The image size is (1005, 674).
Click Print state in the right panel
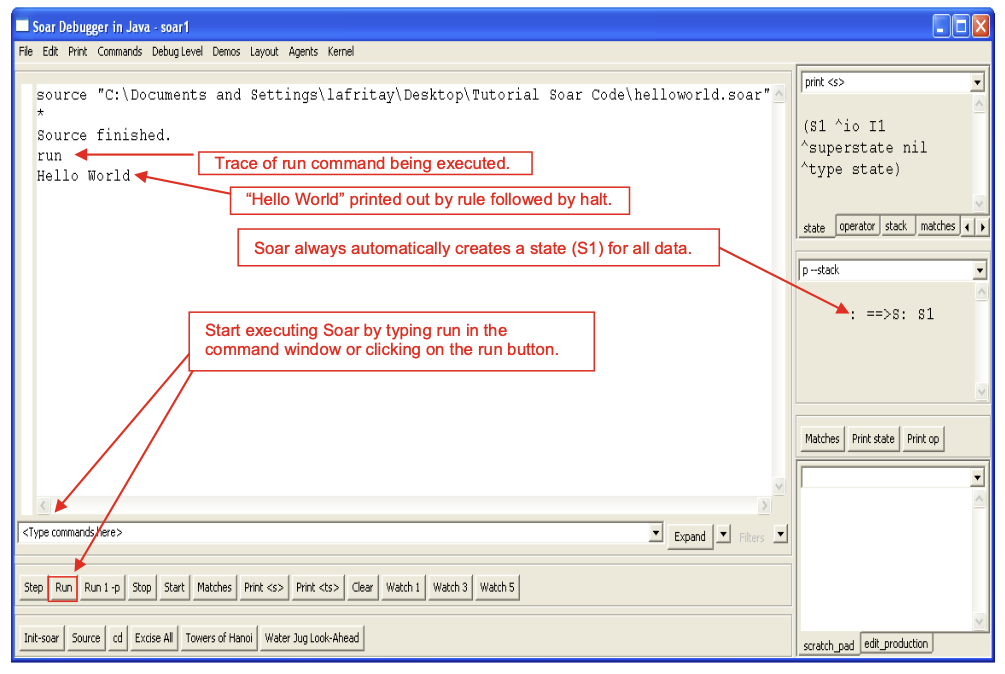click(x=872, y=438)
